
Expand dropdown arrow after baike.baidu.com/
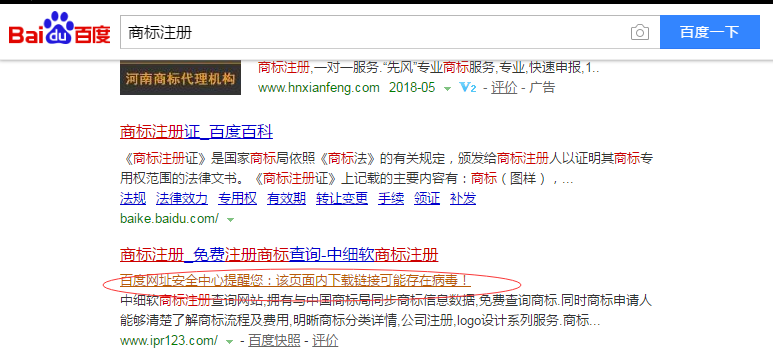tap(230, 220)
